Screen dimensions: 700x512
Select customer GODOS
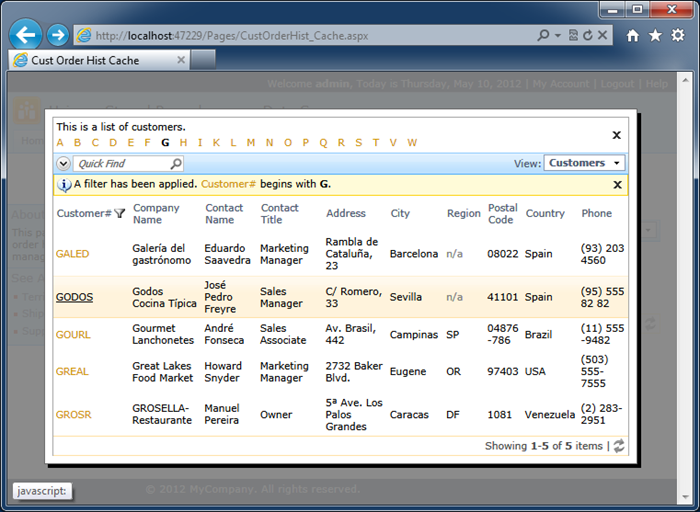[75, 297]
